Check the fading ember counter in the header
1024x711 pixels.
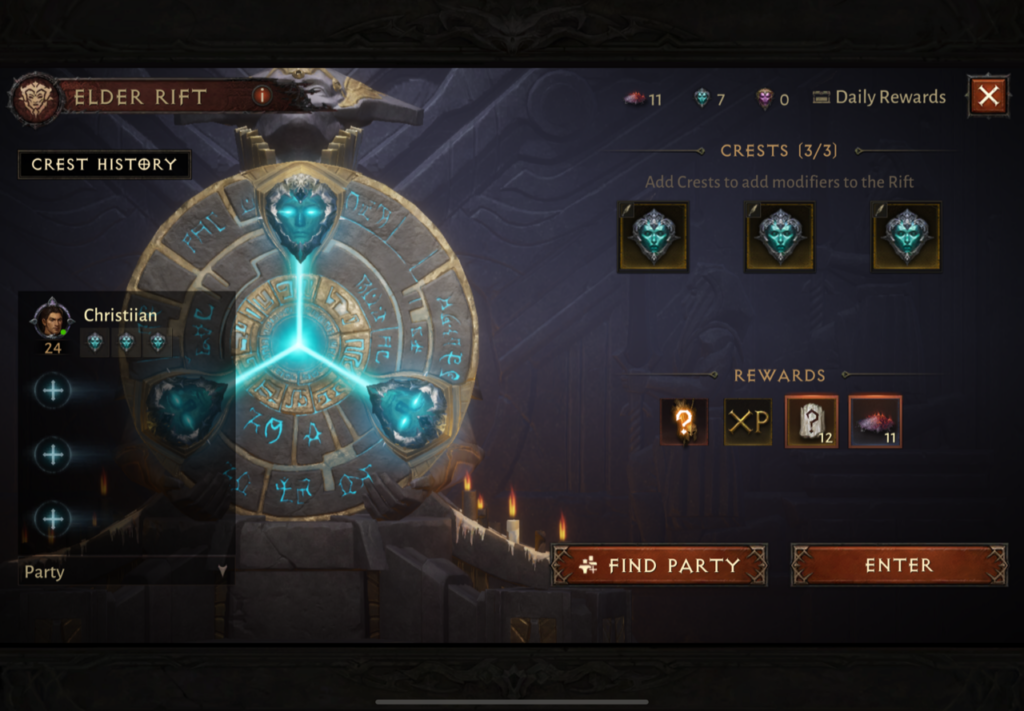643,99
